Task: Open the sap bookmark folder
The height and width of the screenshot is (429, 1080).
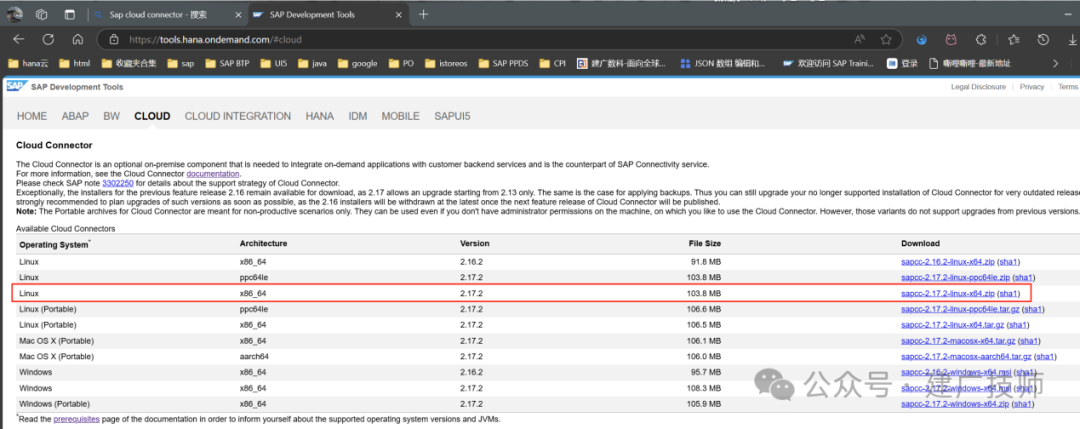Action: [x=180, y=63]
